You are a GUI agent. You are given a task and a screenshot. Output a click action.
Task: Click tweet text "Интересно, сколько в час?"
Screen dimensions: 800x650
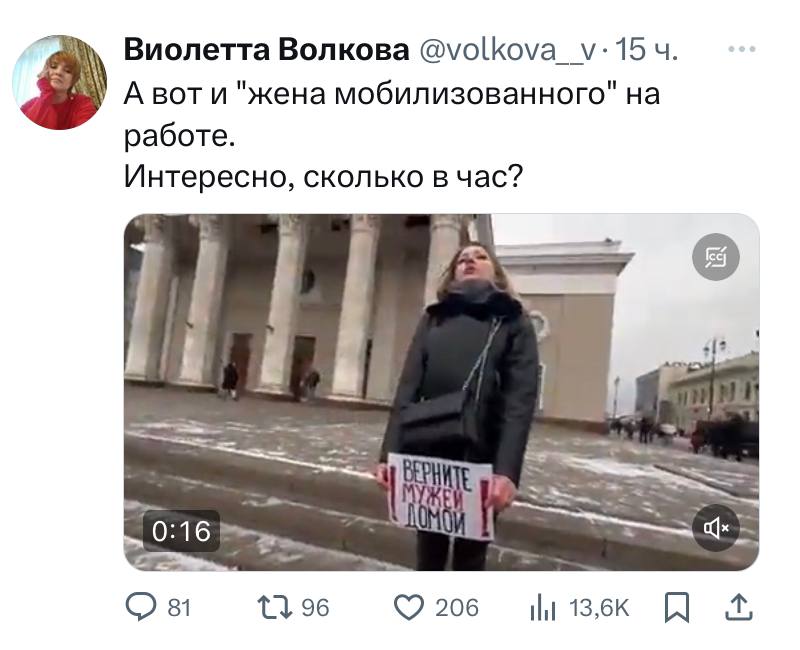click(x=323, y=177)
